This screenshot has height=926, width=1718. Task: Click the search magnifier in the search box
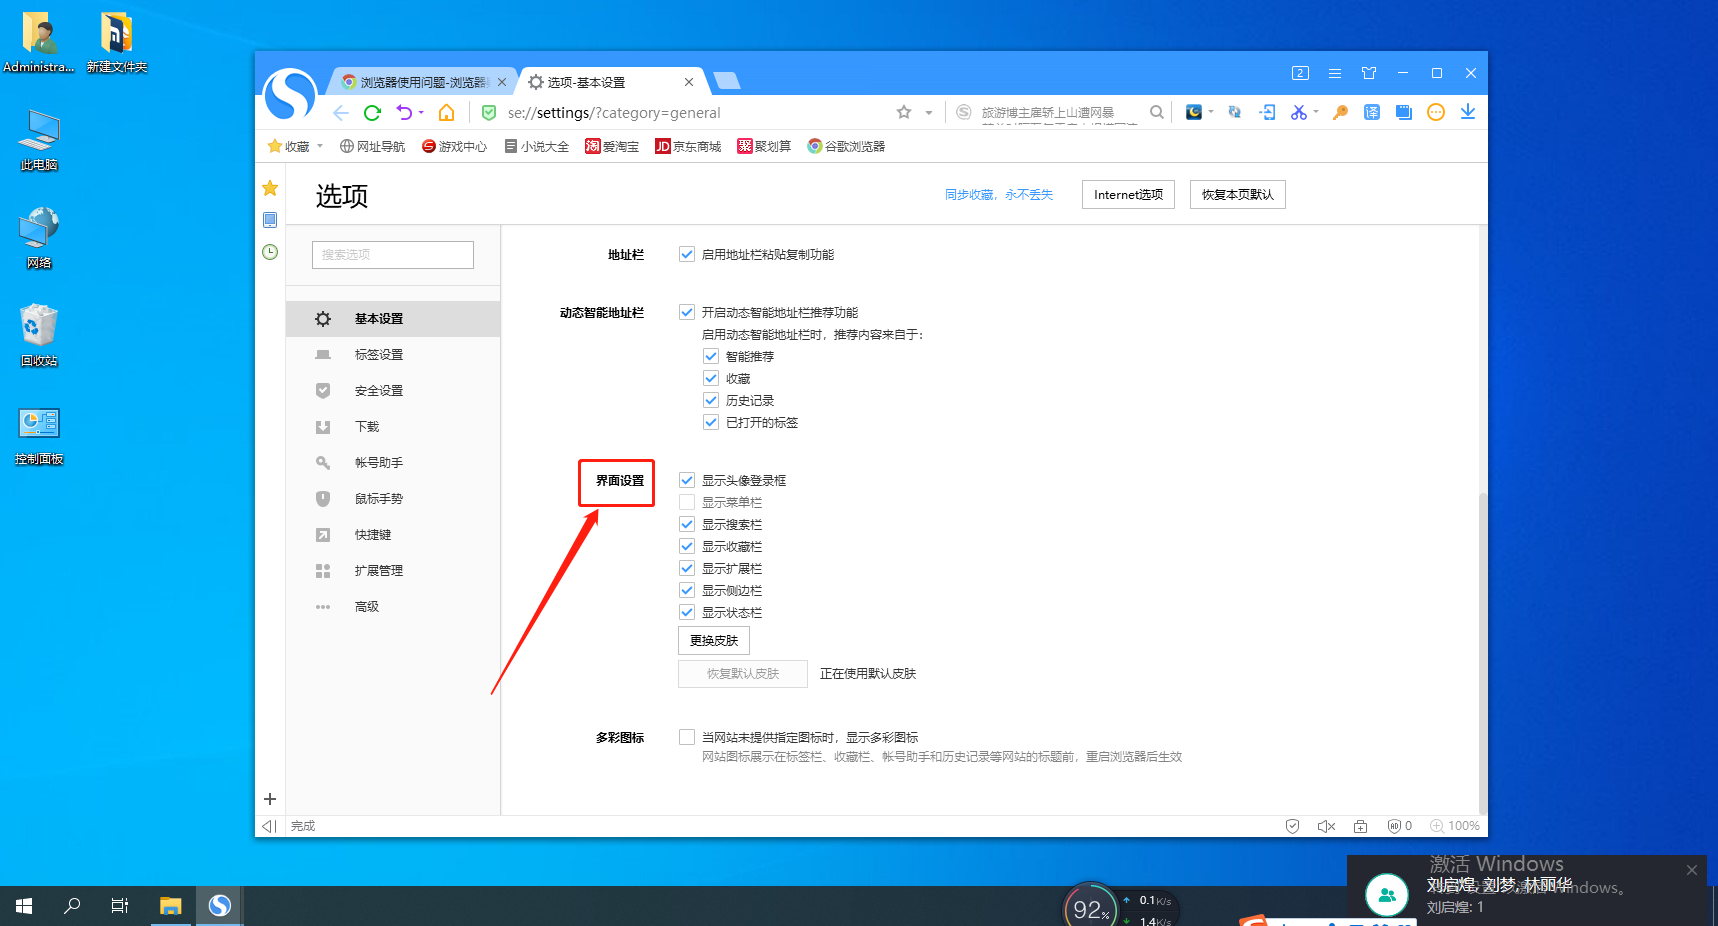(1157, 112)
